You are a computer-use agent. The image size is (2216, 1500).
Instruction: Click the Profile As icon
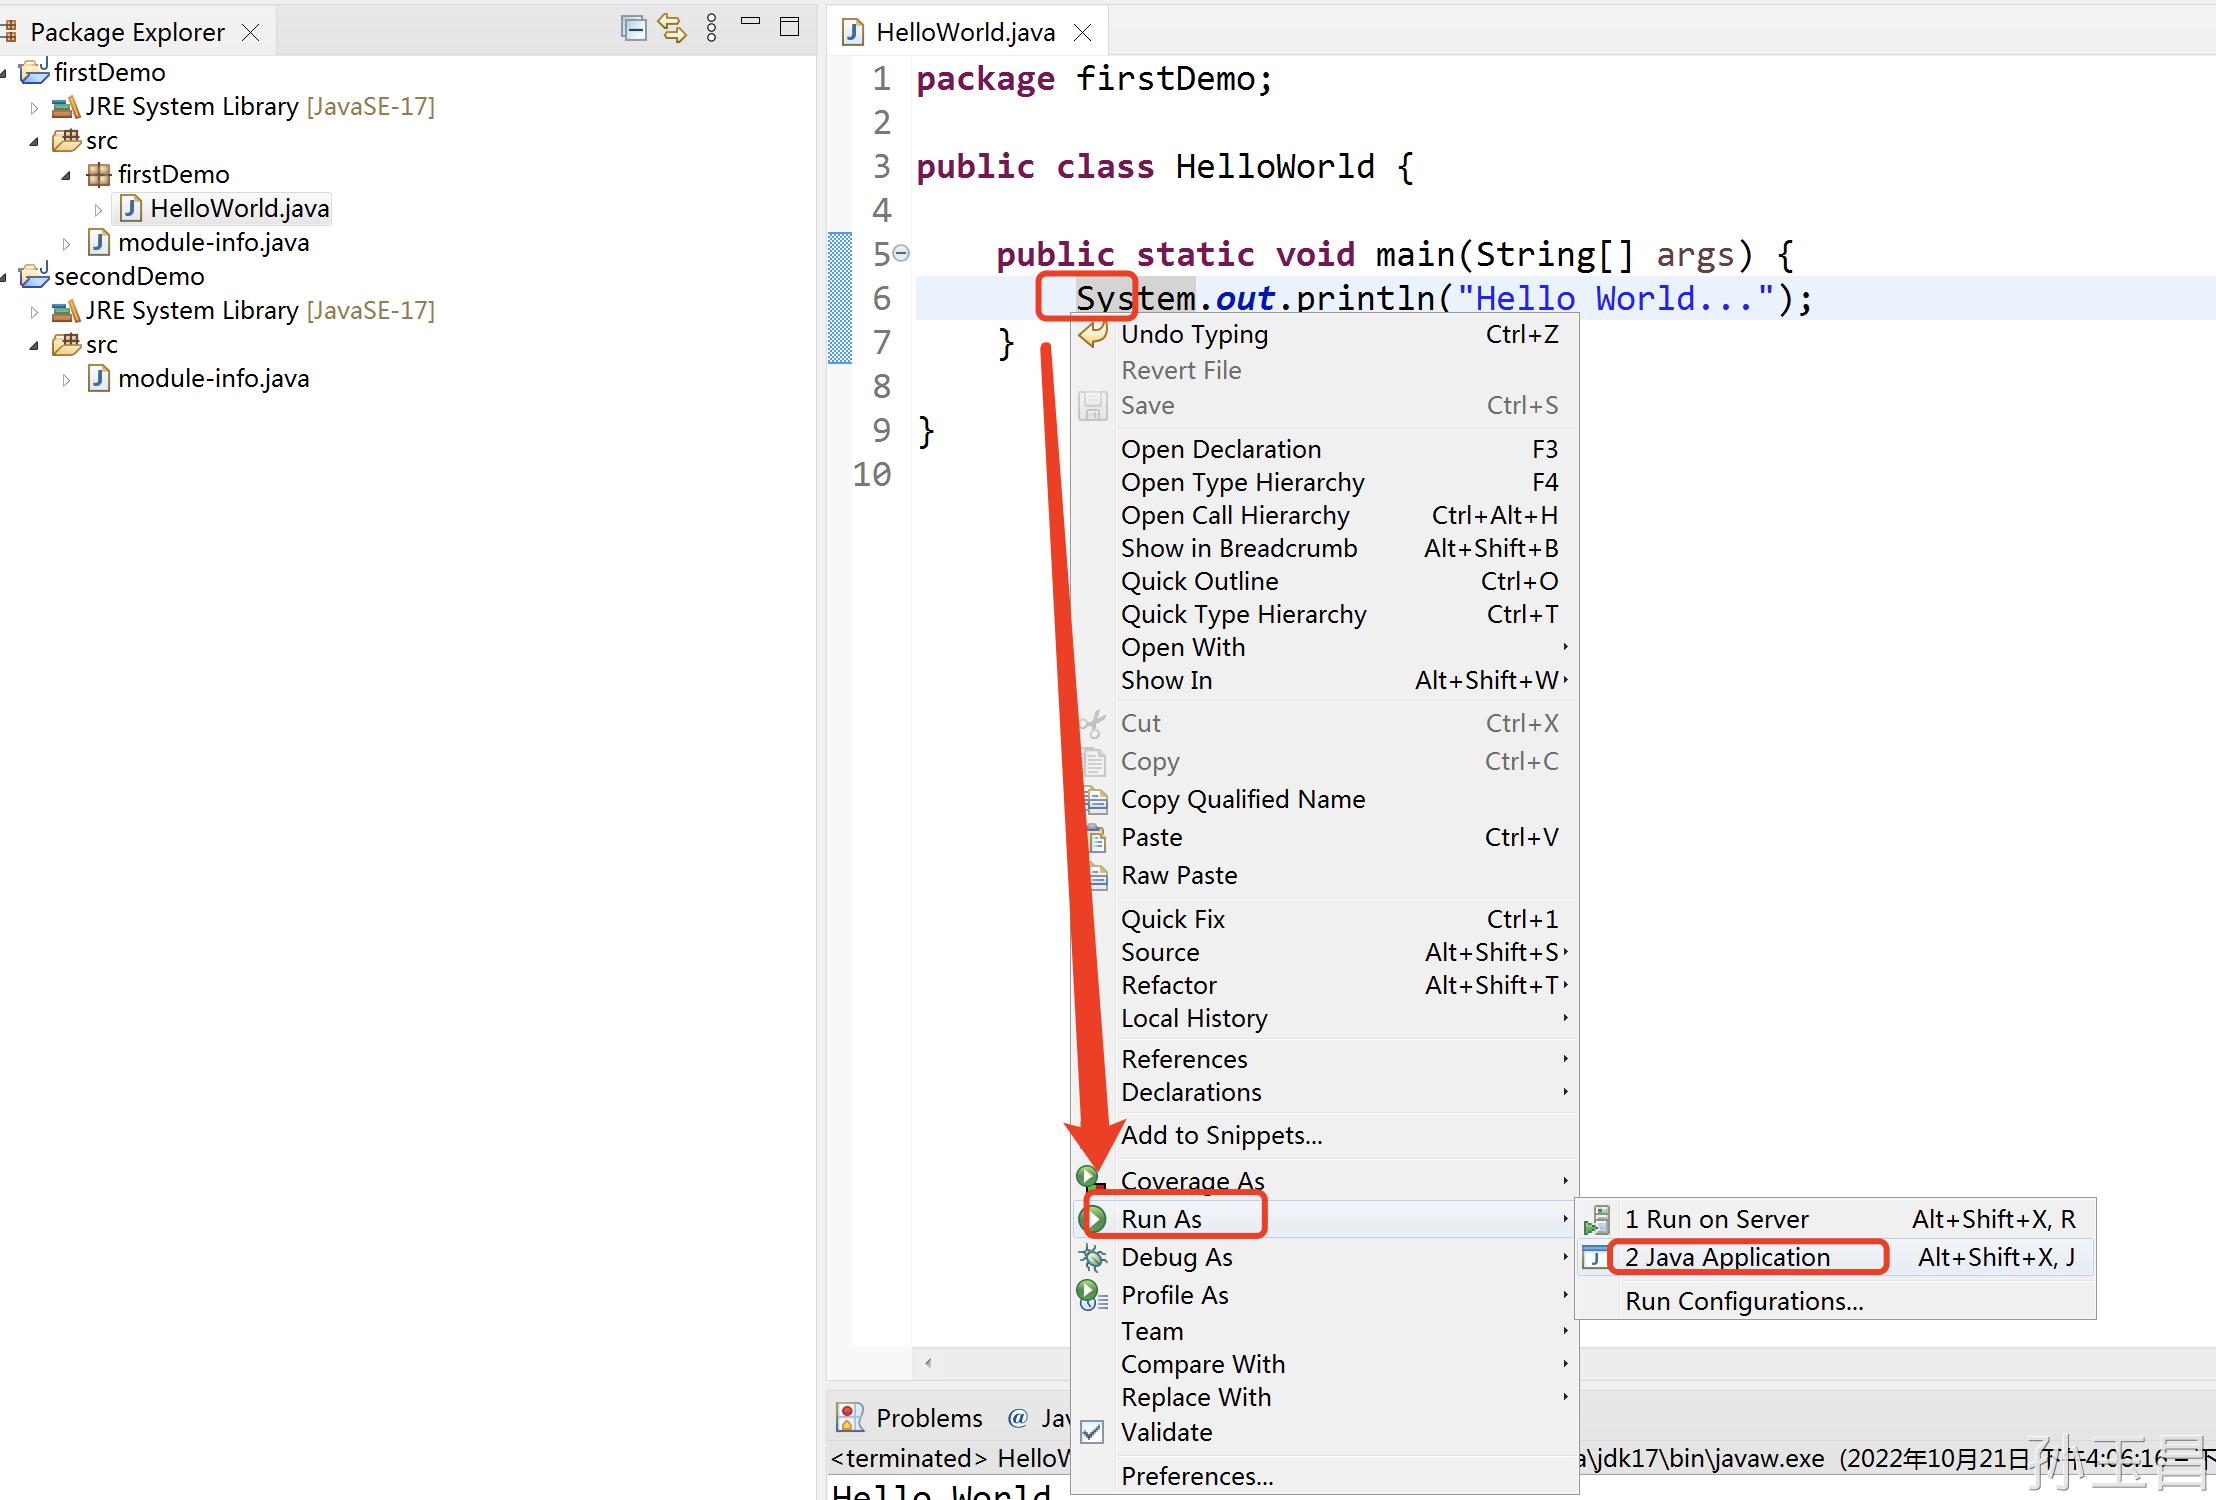1092,1295
